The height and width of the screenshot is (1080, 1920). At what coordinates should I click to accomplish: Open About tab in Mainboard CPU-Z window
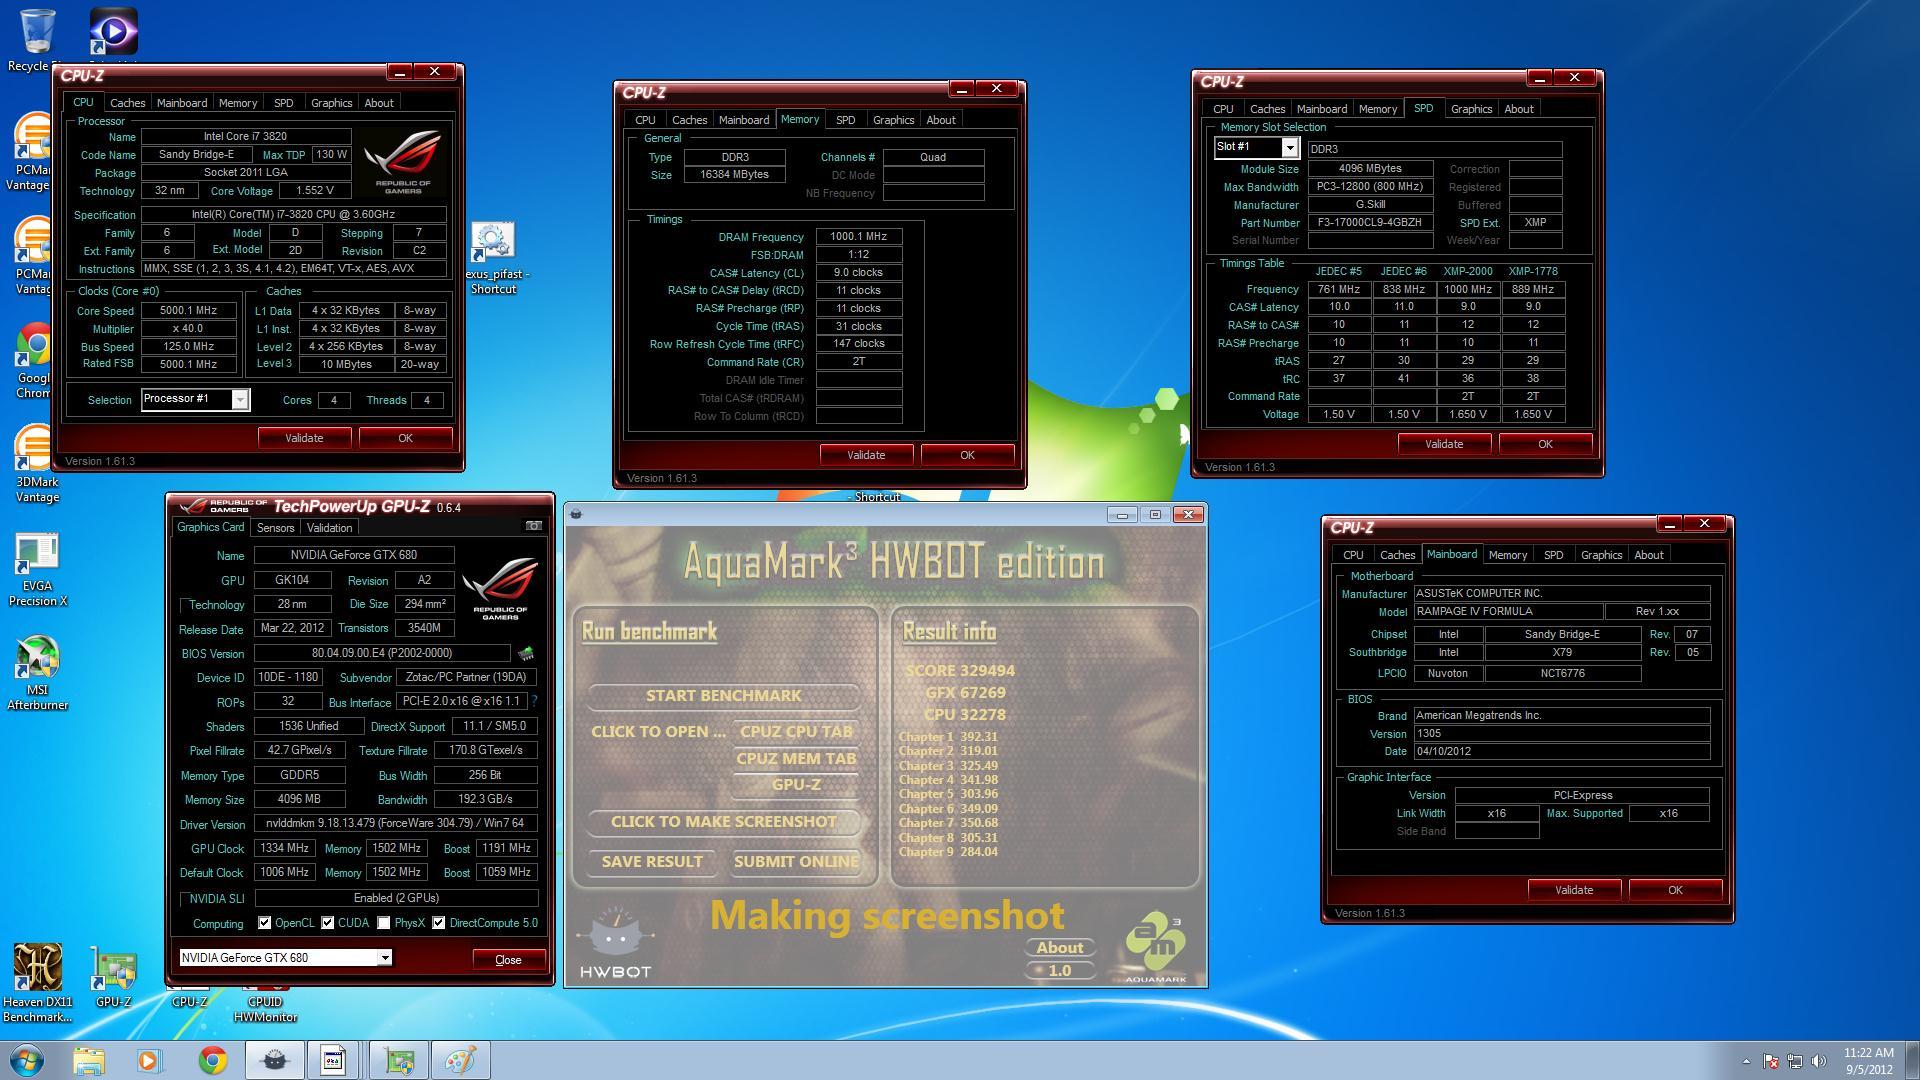click(x=1649, y=555)
